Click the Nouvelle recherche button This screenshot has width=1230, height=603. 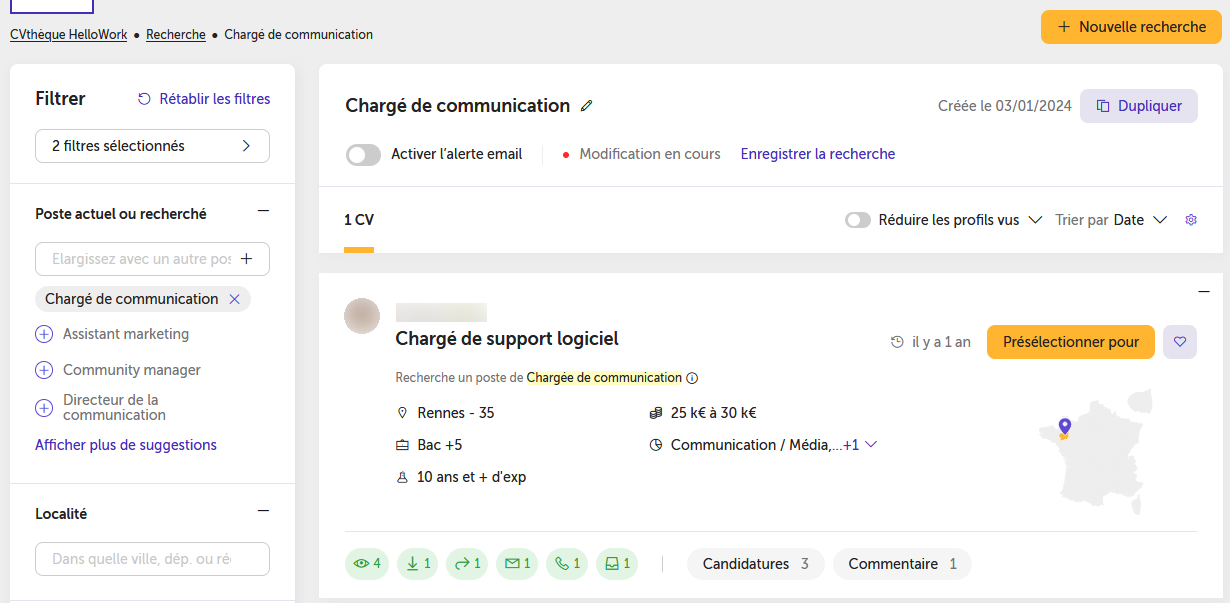click(x=1131, y=27)
